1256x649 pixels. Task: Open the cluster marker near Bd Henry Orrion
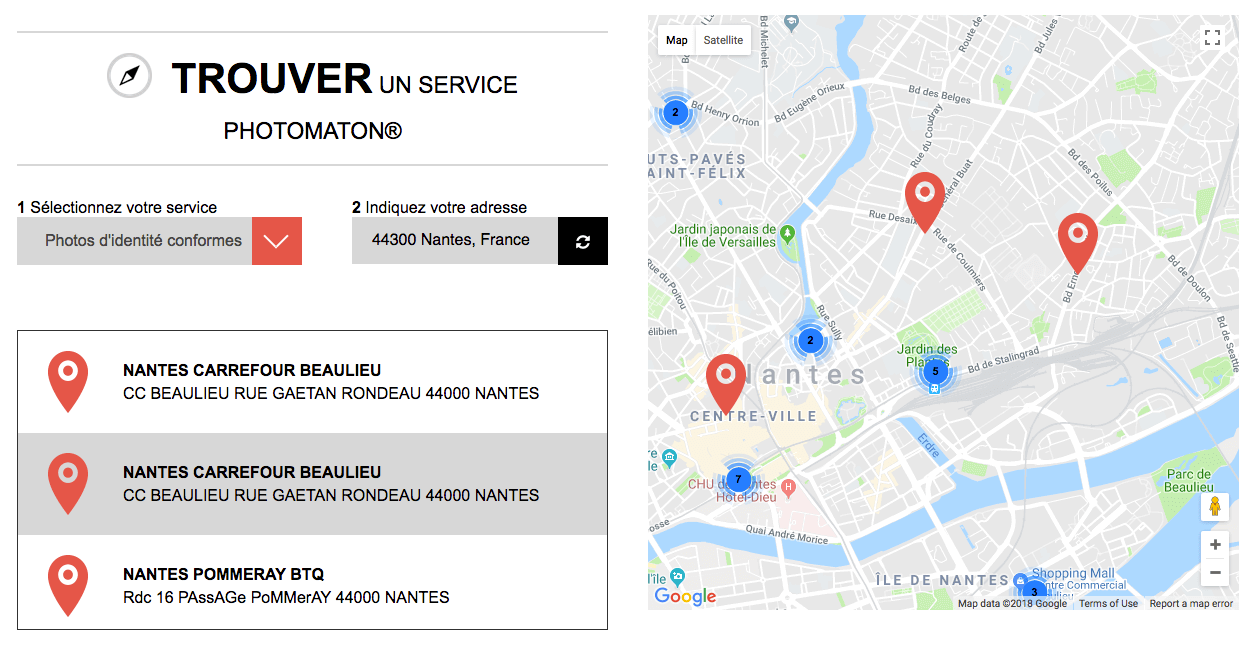pyautogui.click(x=675, y=112)
